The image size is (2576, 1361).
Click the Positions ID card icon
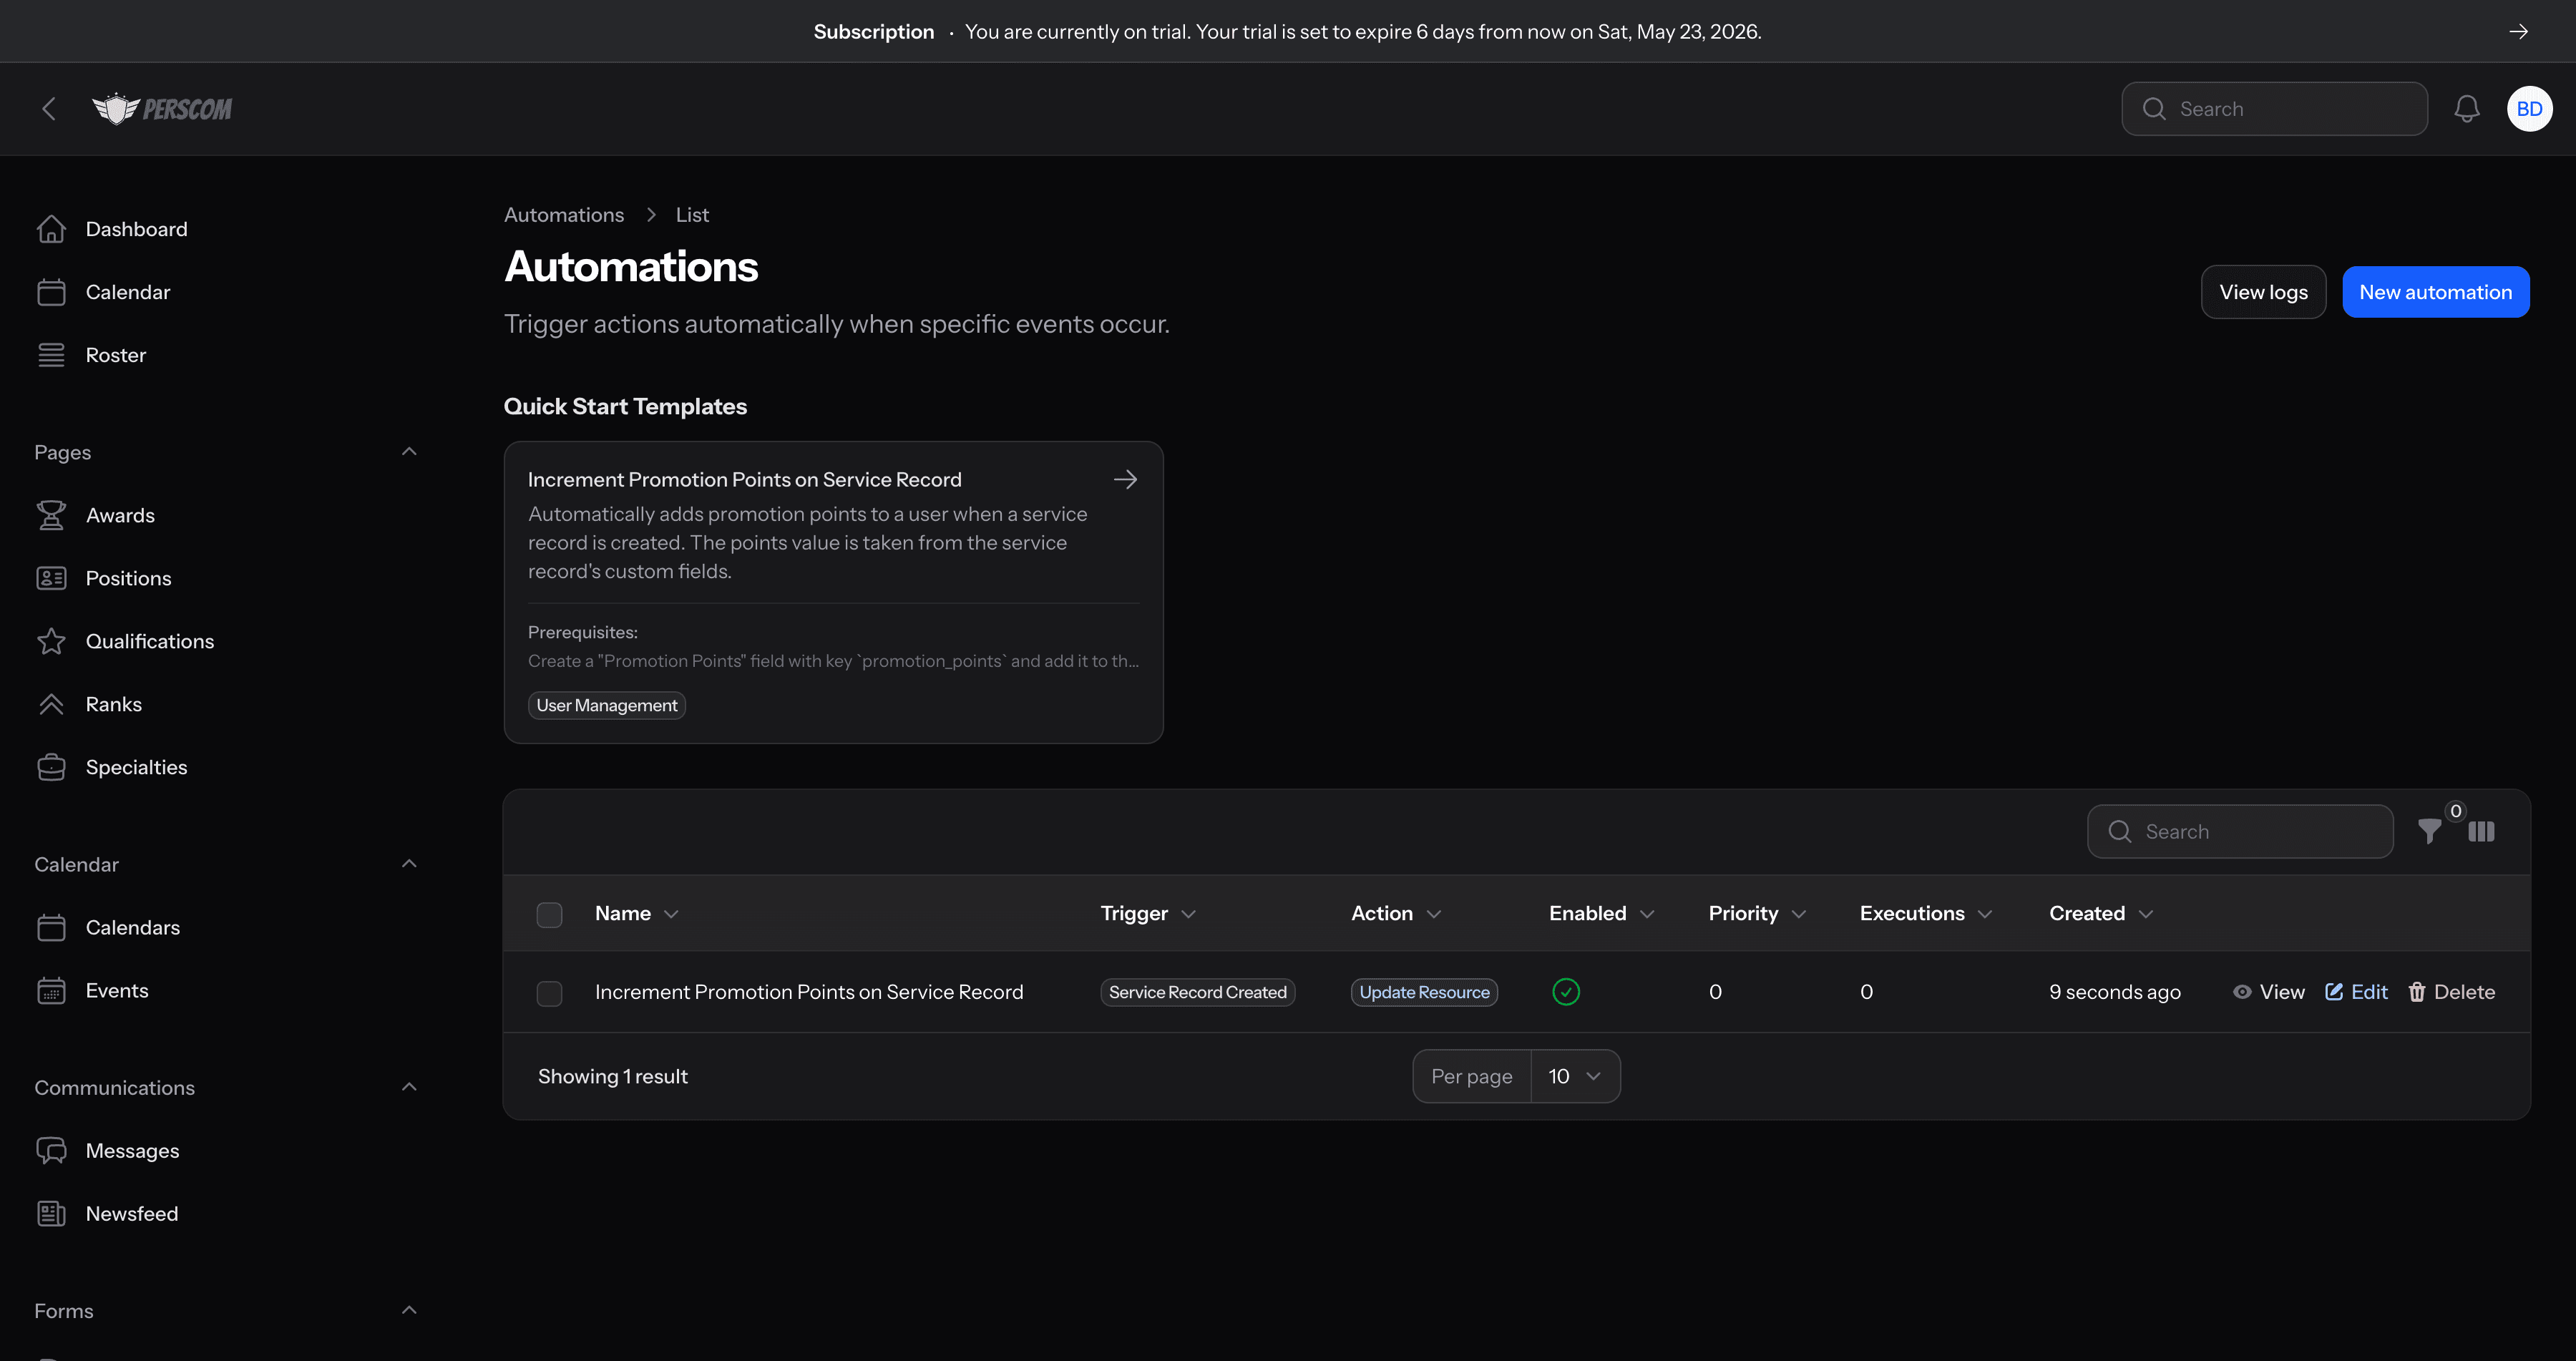pyautogui.click(x=51, y=578)
